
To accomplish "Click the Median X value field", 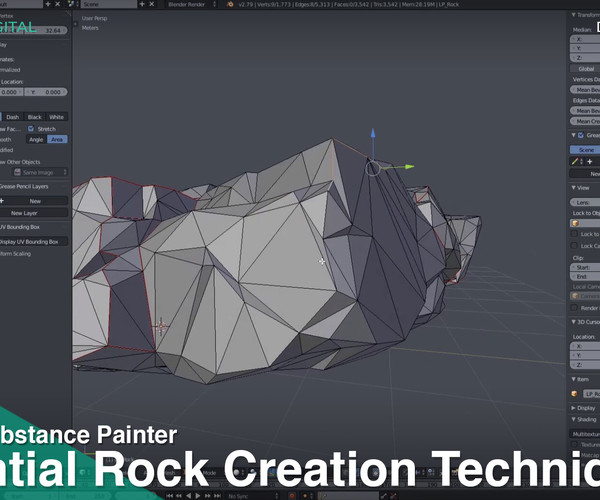I will [x=585, y=39].
